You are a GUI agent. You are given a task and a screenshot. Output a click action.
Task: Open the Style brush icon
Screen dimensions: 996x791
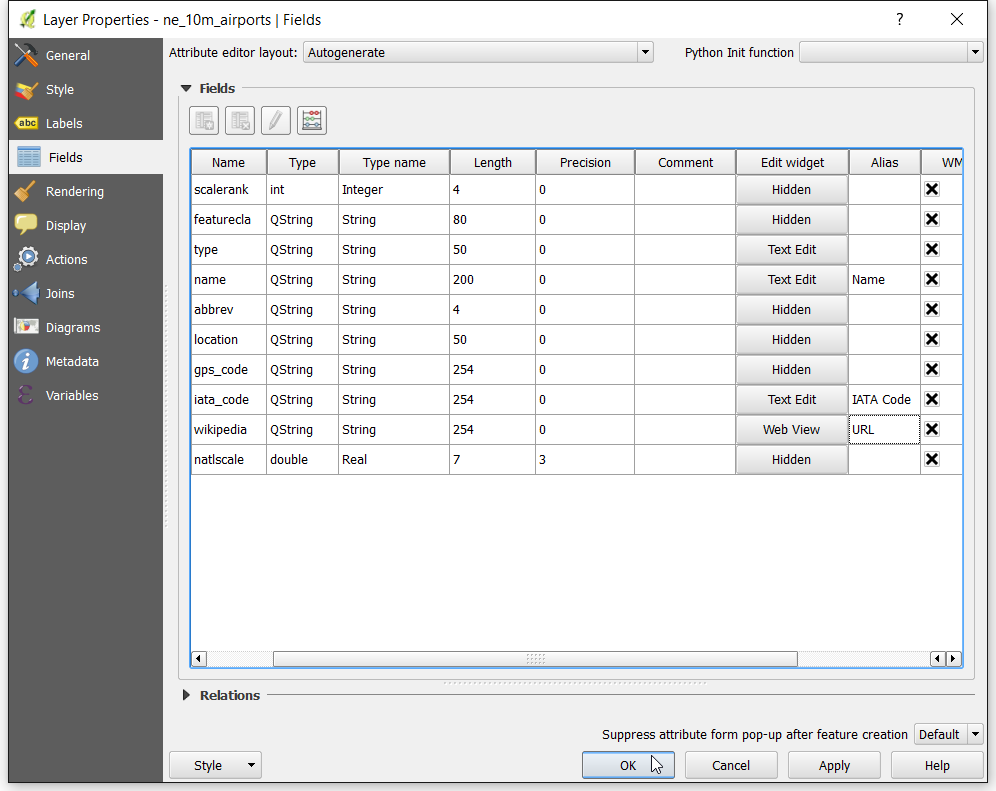[26, 90]
